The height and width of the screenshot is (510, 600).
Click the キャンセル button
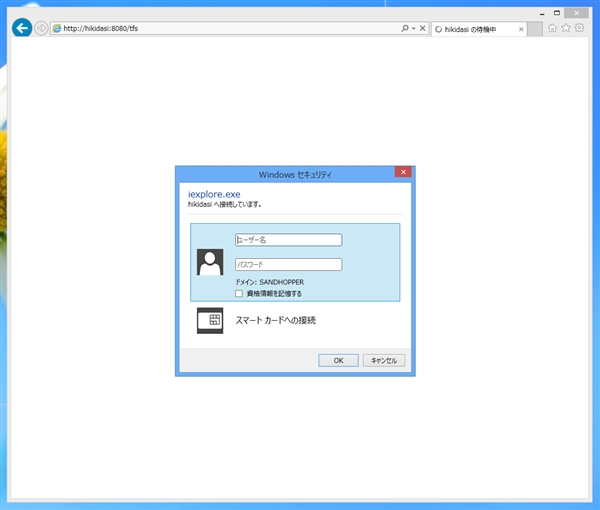(x=384, y=360)
